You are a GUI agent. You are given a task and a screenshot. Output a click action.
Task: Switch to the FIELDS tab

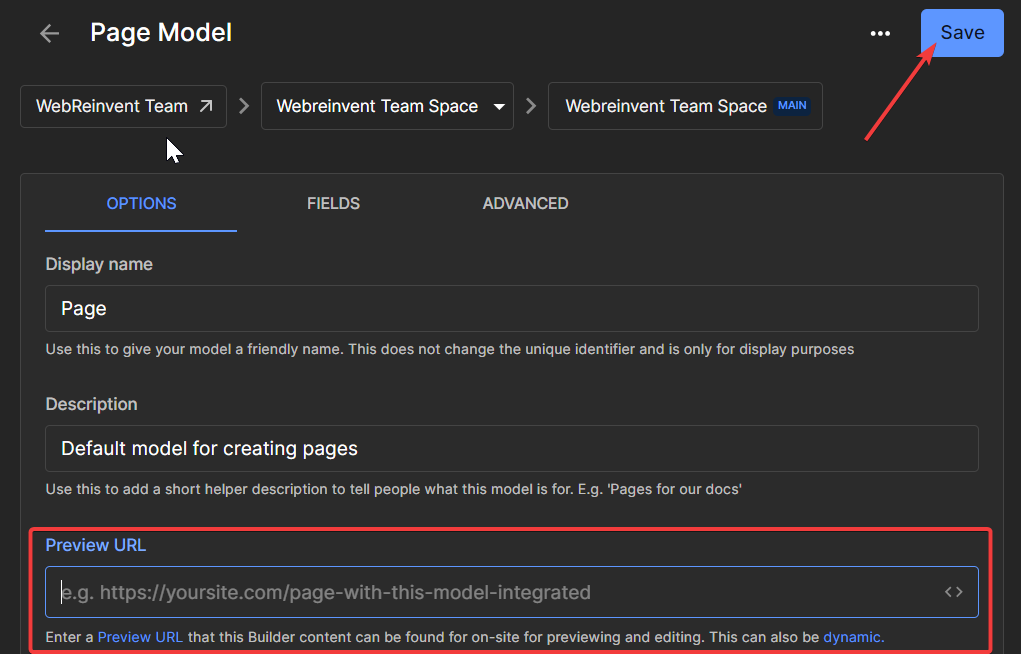[333, 203]
